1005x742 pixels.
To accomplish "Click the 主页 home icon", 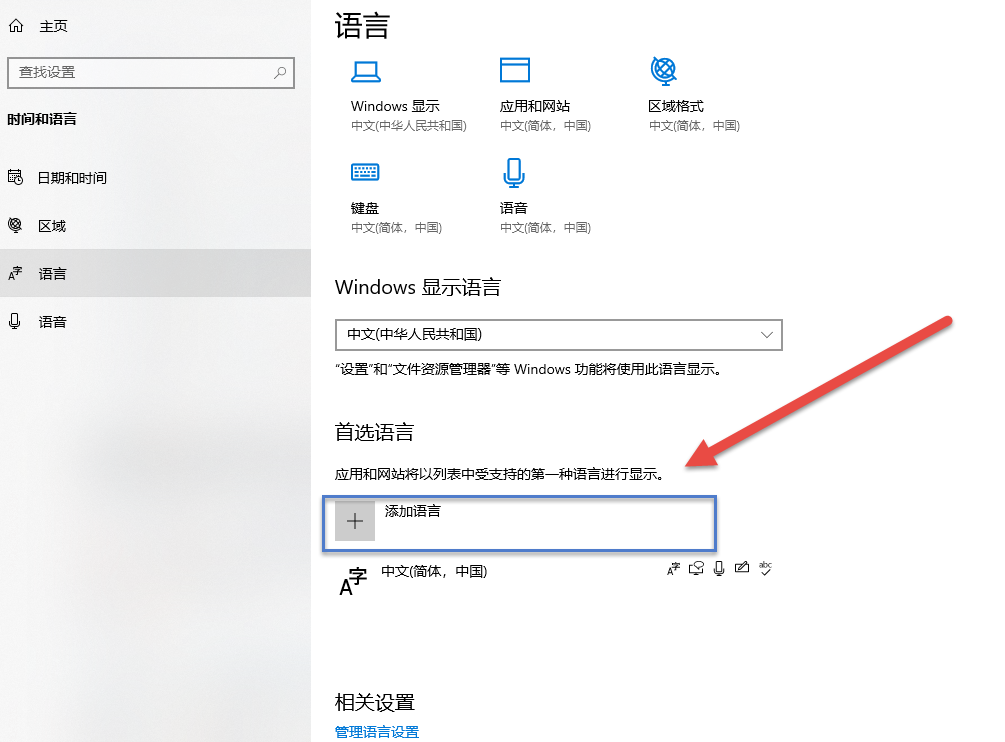I will [15, 27].
